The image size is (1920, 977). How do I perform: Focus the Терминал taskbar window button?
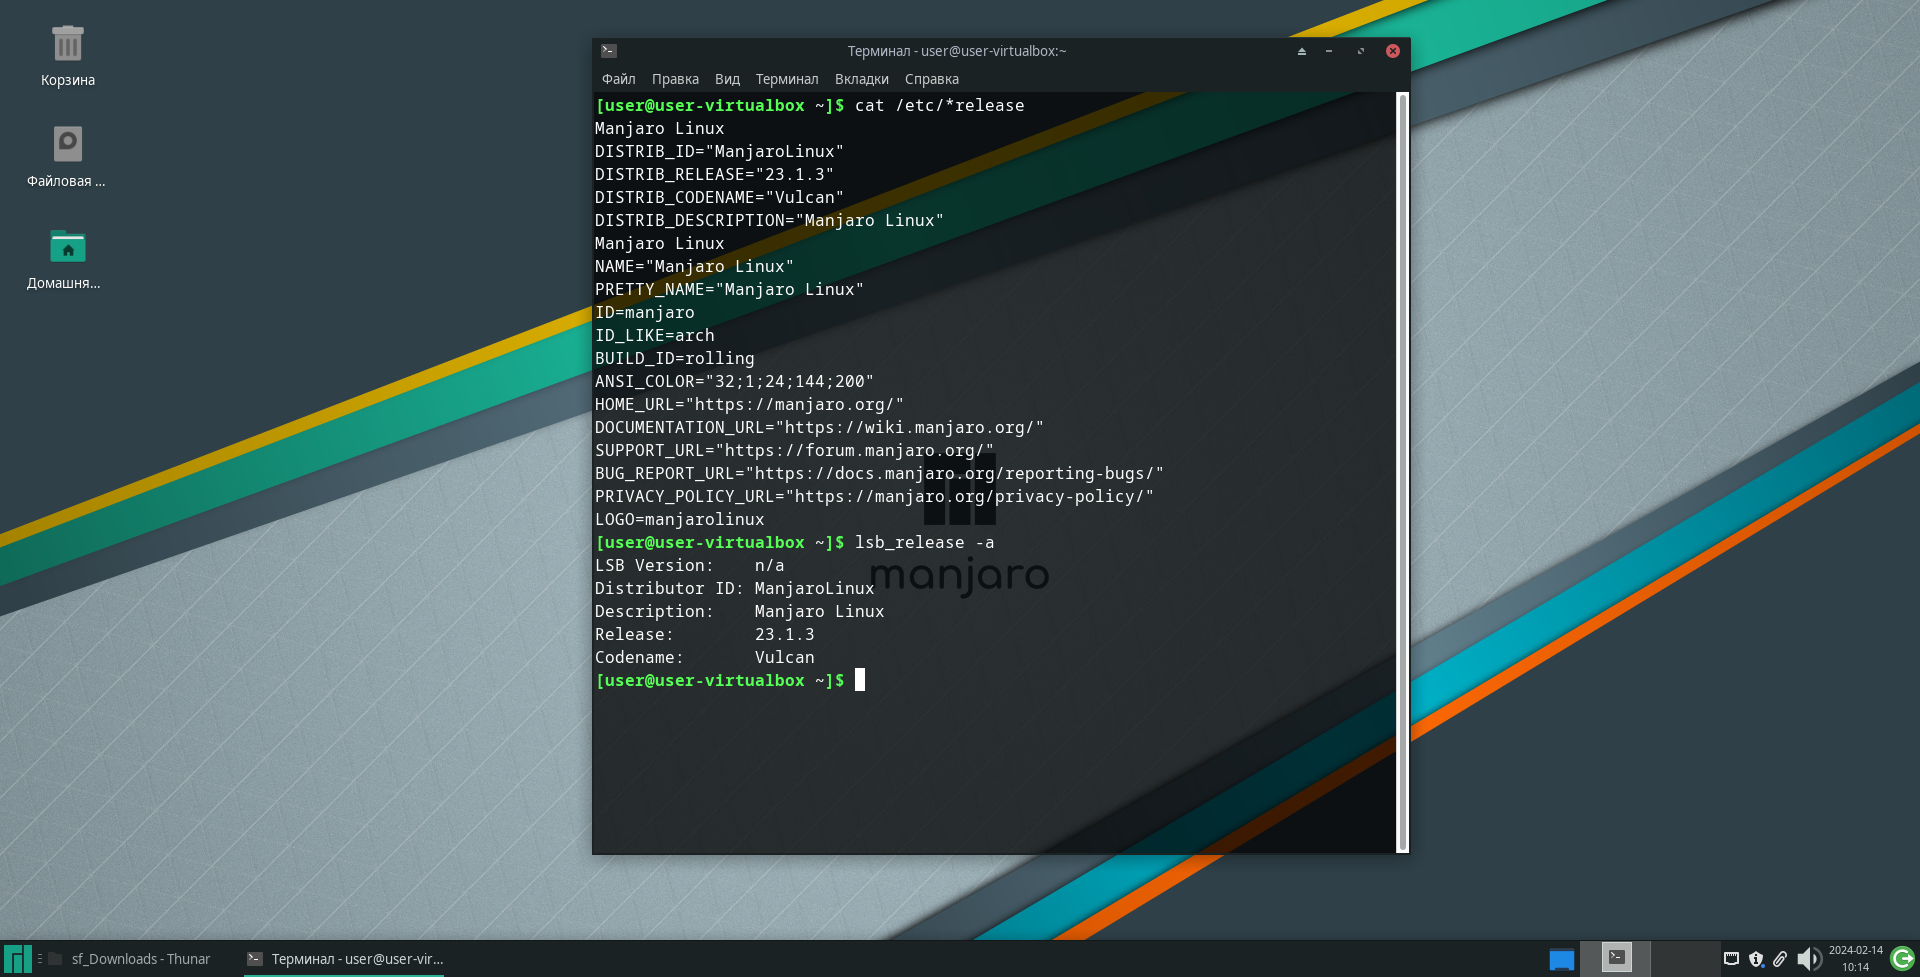(x=345, y=959)
